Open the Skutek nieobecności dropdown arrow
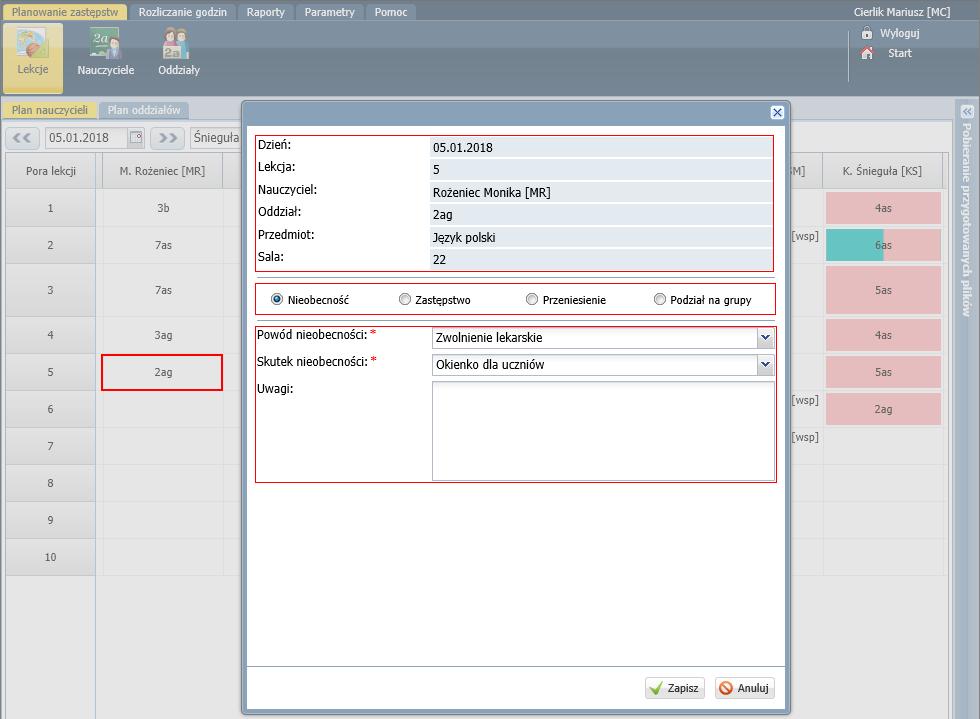Screen dimensions: 980x719 pyautogui.click(x=765, y=365)
